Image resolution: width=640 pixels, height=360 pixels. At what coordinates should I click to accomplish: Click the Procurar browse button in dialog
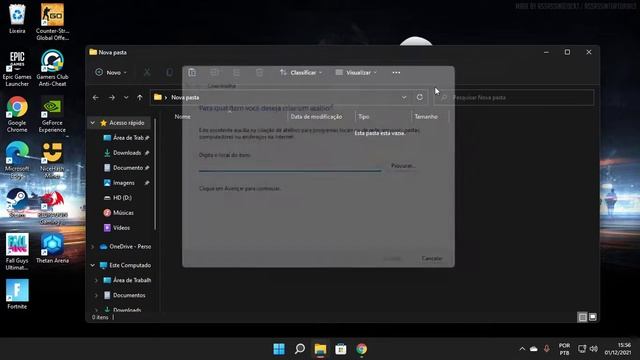click(x=403, y=166)
